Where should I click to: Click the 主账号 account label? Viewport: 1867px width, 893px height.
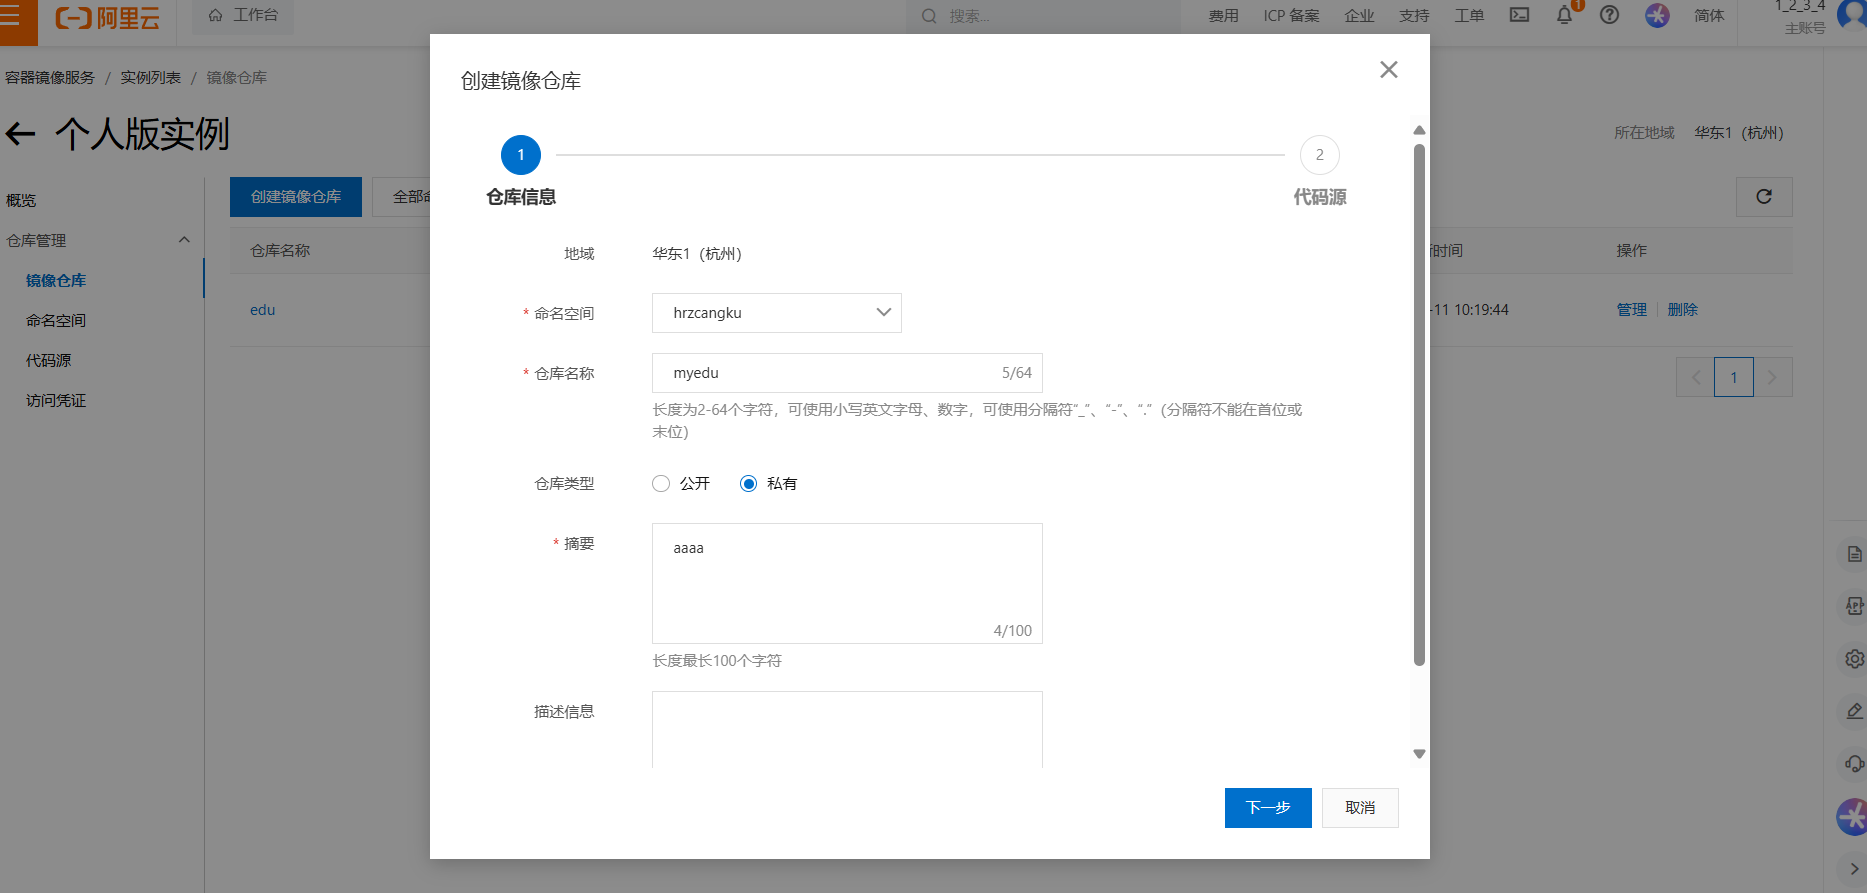click(1805, 28)
